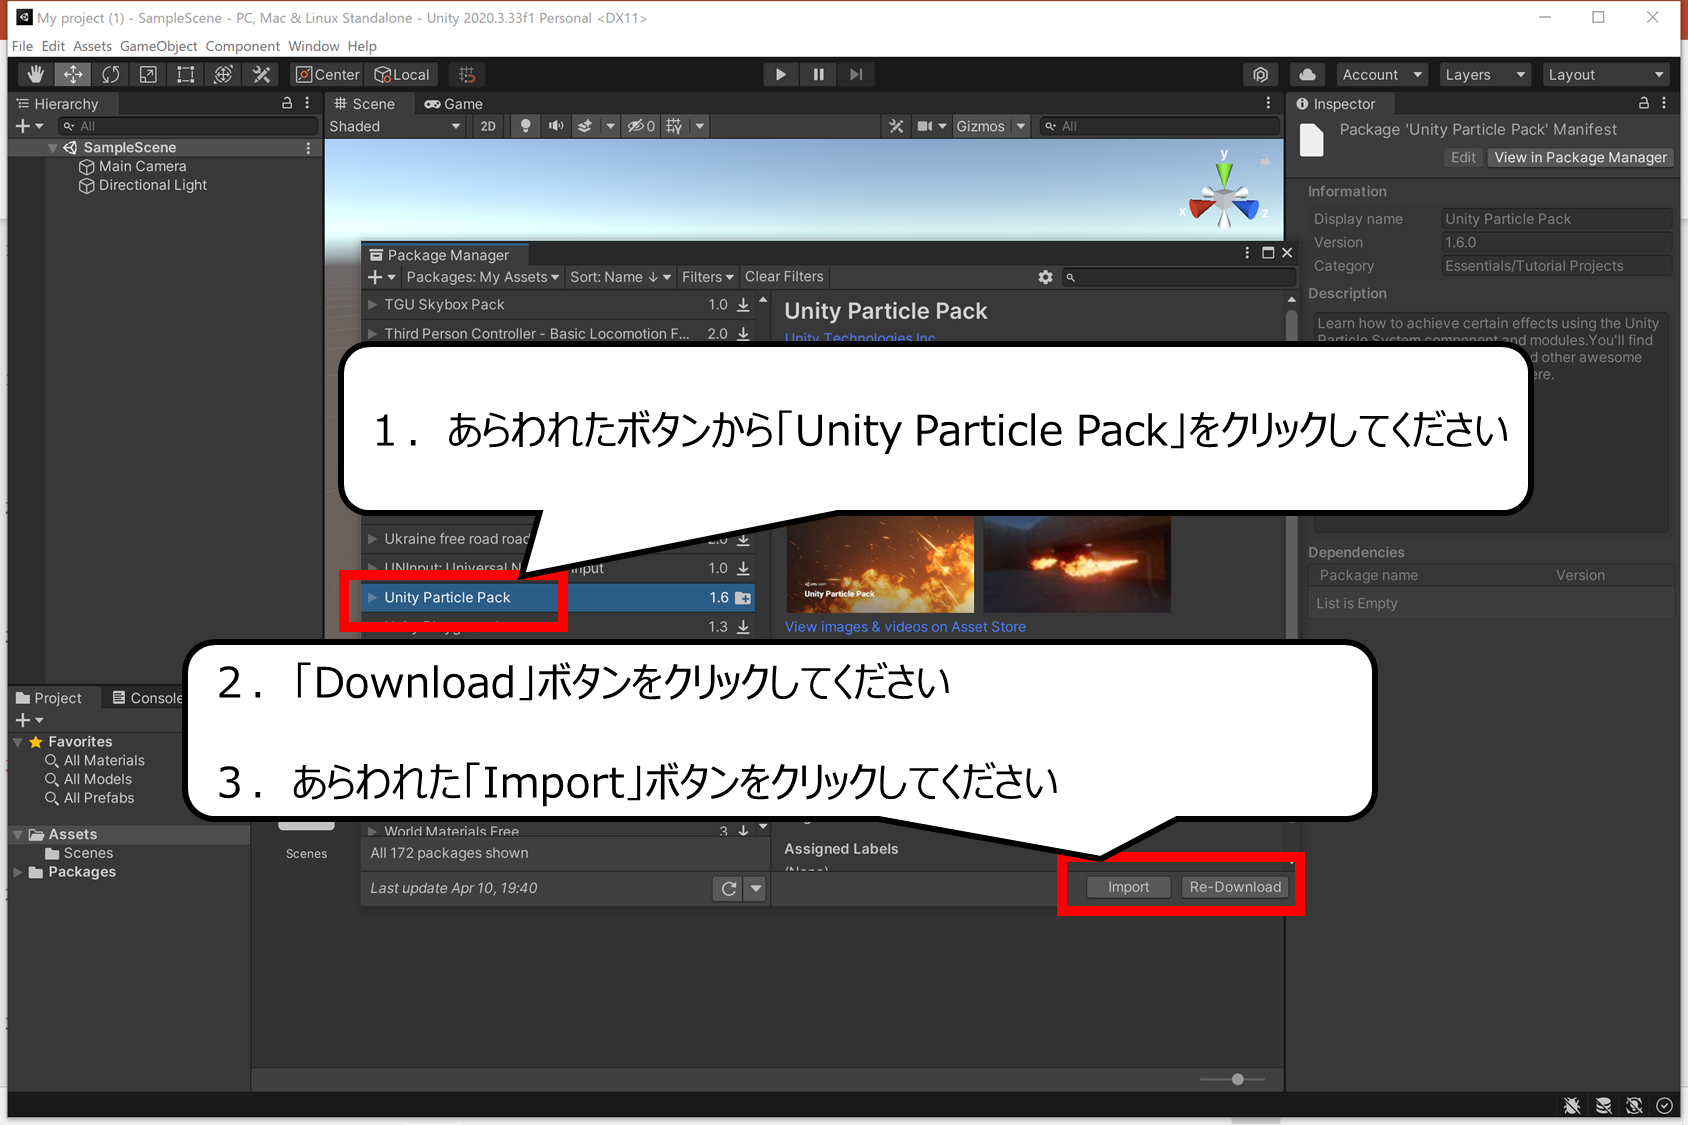Open Unity Collaborate icon
The image size is (1688, 1125).
tap(1261, 75)
